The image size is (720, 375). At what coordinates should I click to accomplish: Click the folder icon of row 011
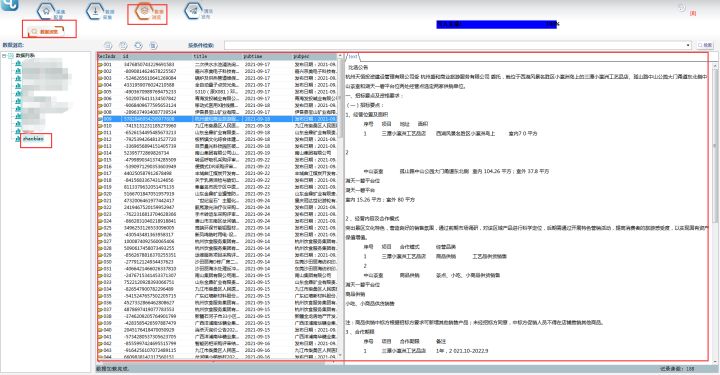(x=100, y=132)
